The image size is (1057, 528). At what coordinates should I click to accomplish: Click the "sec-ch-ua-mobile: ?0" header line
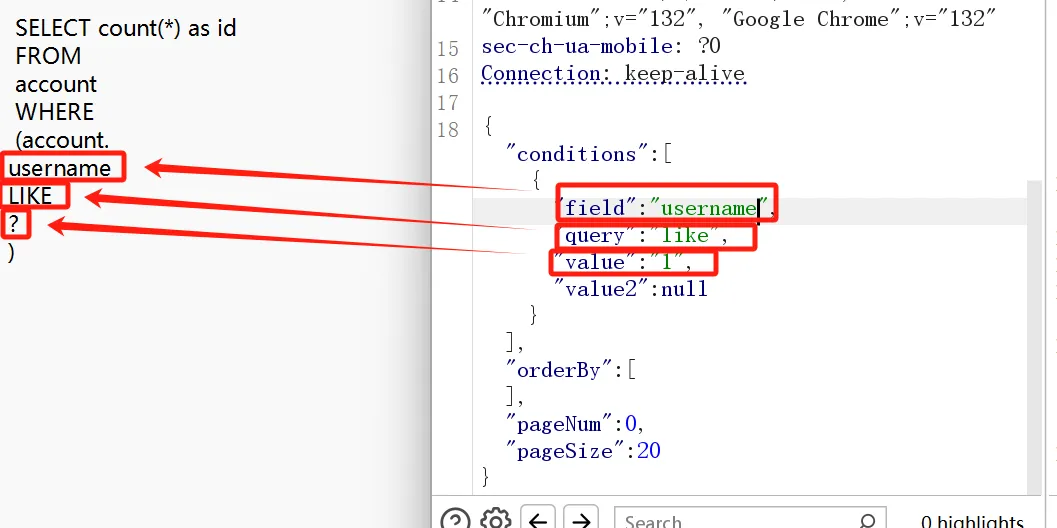pyautogui.click(x=601, y=47)
